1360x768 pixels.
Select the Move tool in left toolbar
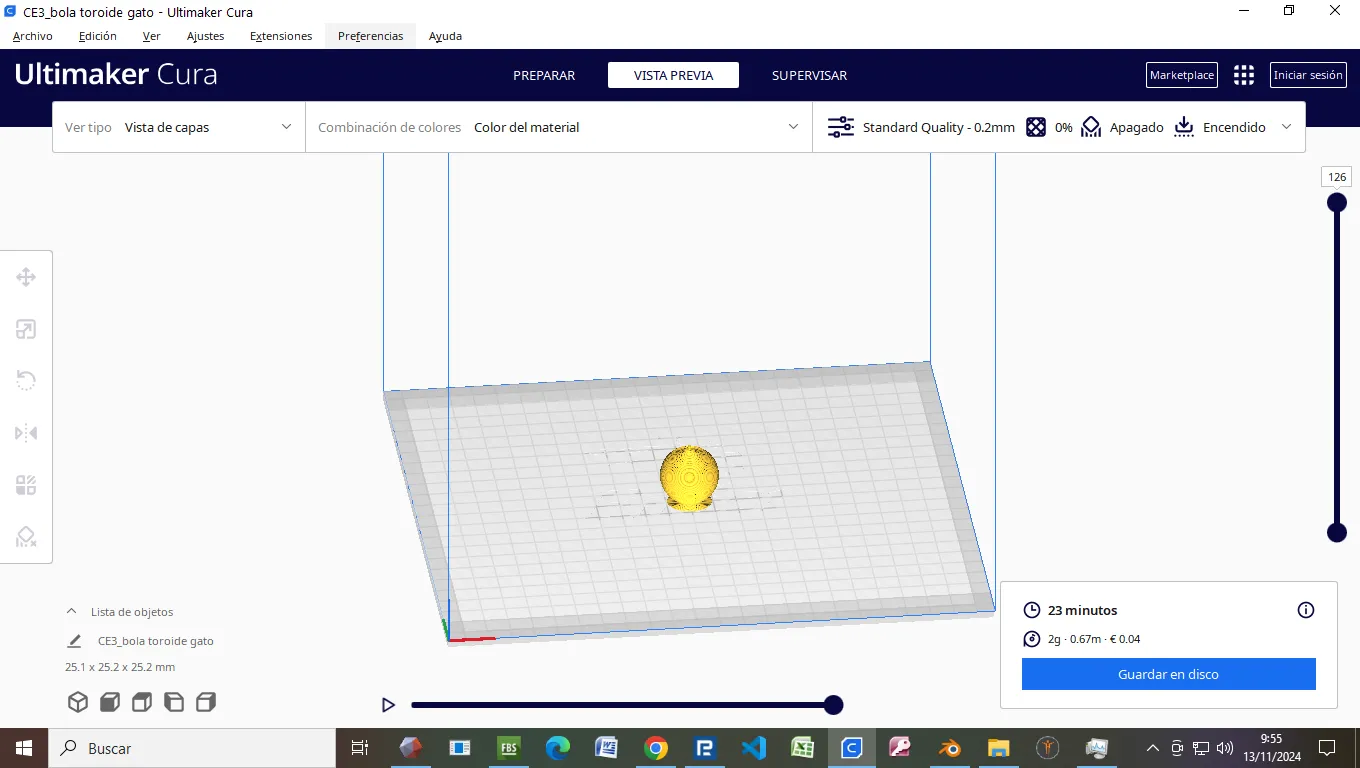click(x=26, y=277)
